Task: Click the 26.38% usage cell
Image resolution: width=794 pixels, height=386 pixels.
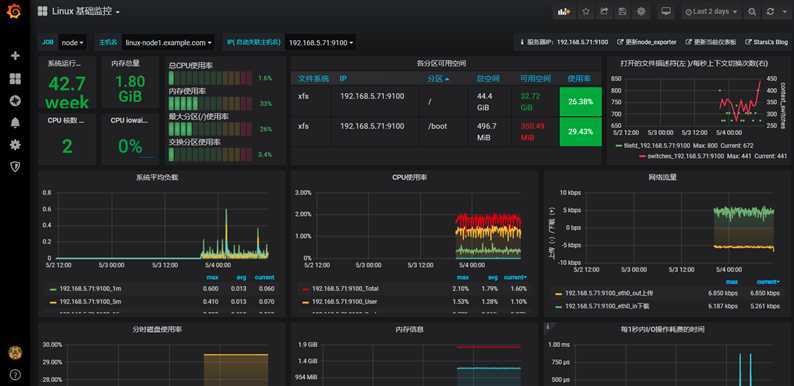Action: coord(580,101)
